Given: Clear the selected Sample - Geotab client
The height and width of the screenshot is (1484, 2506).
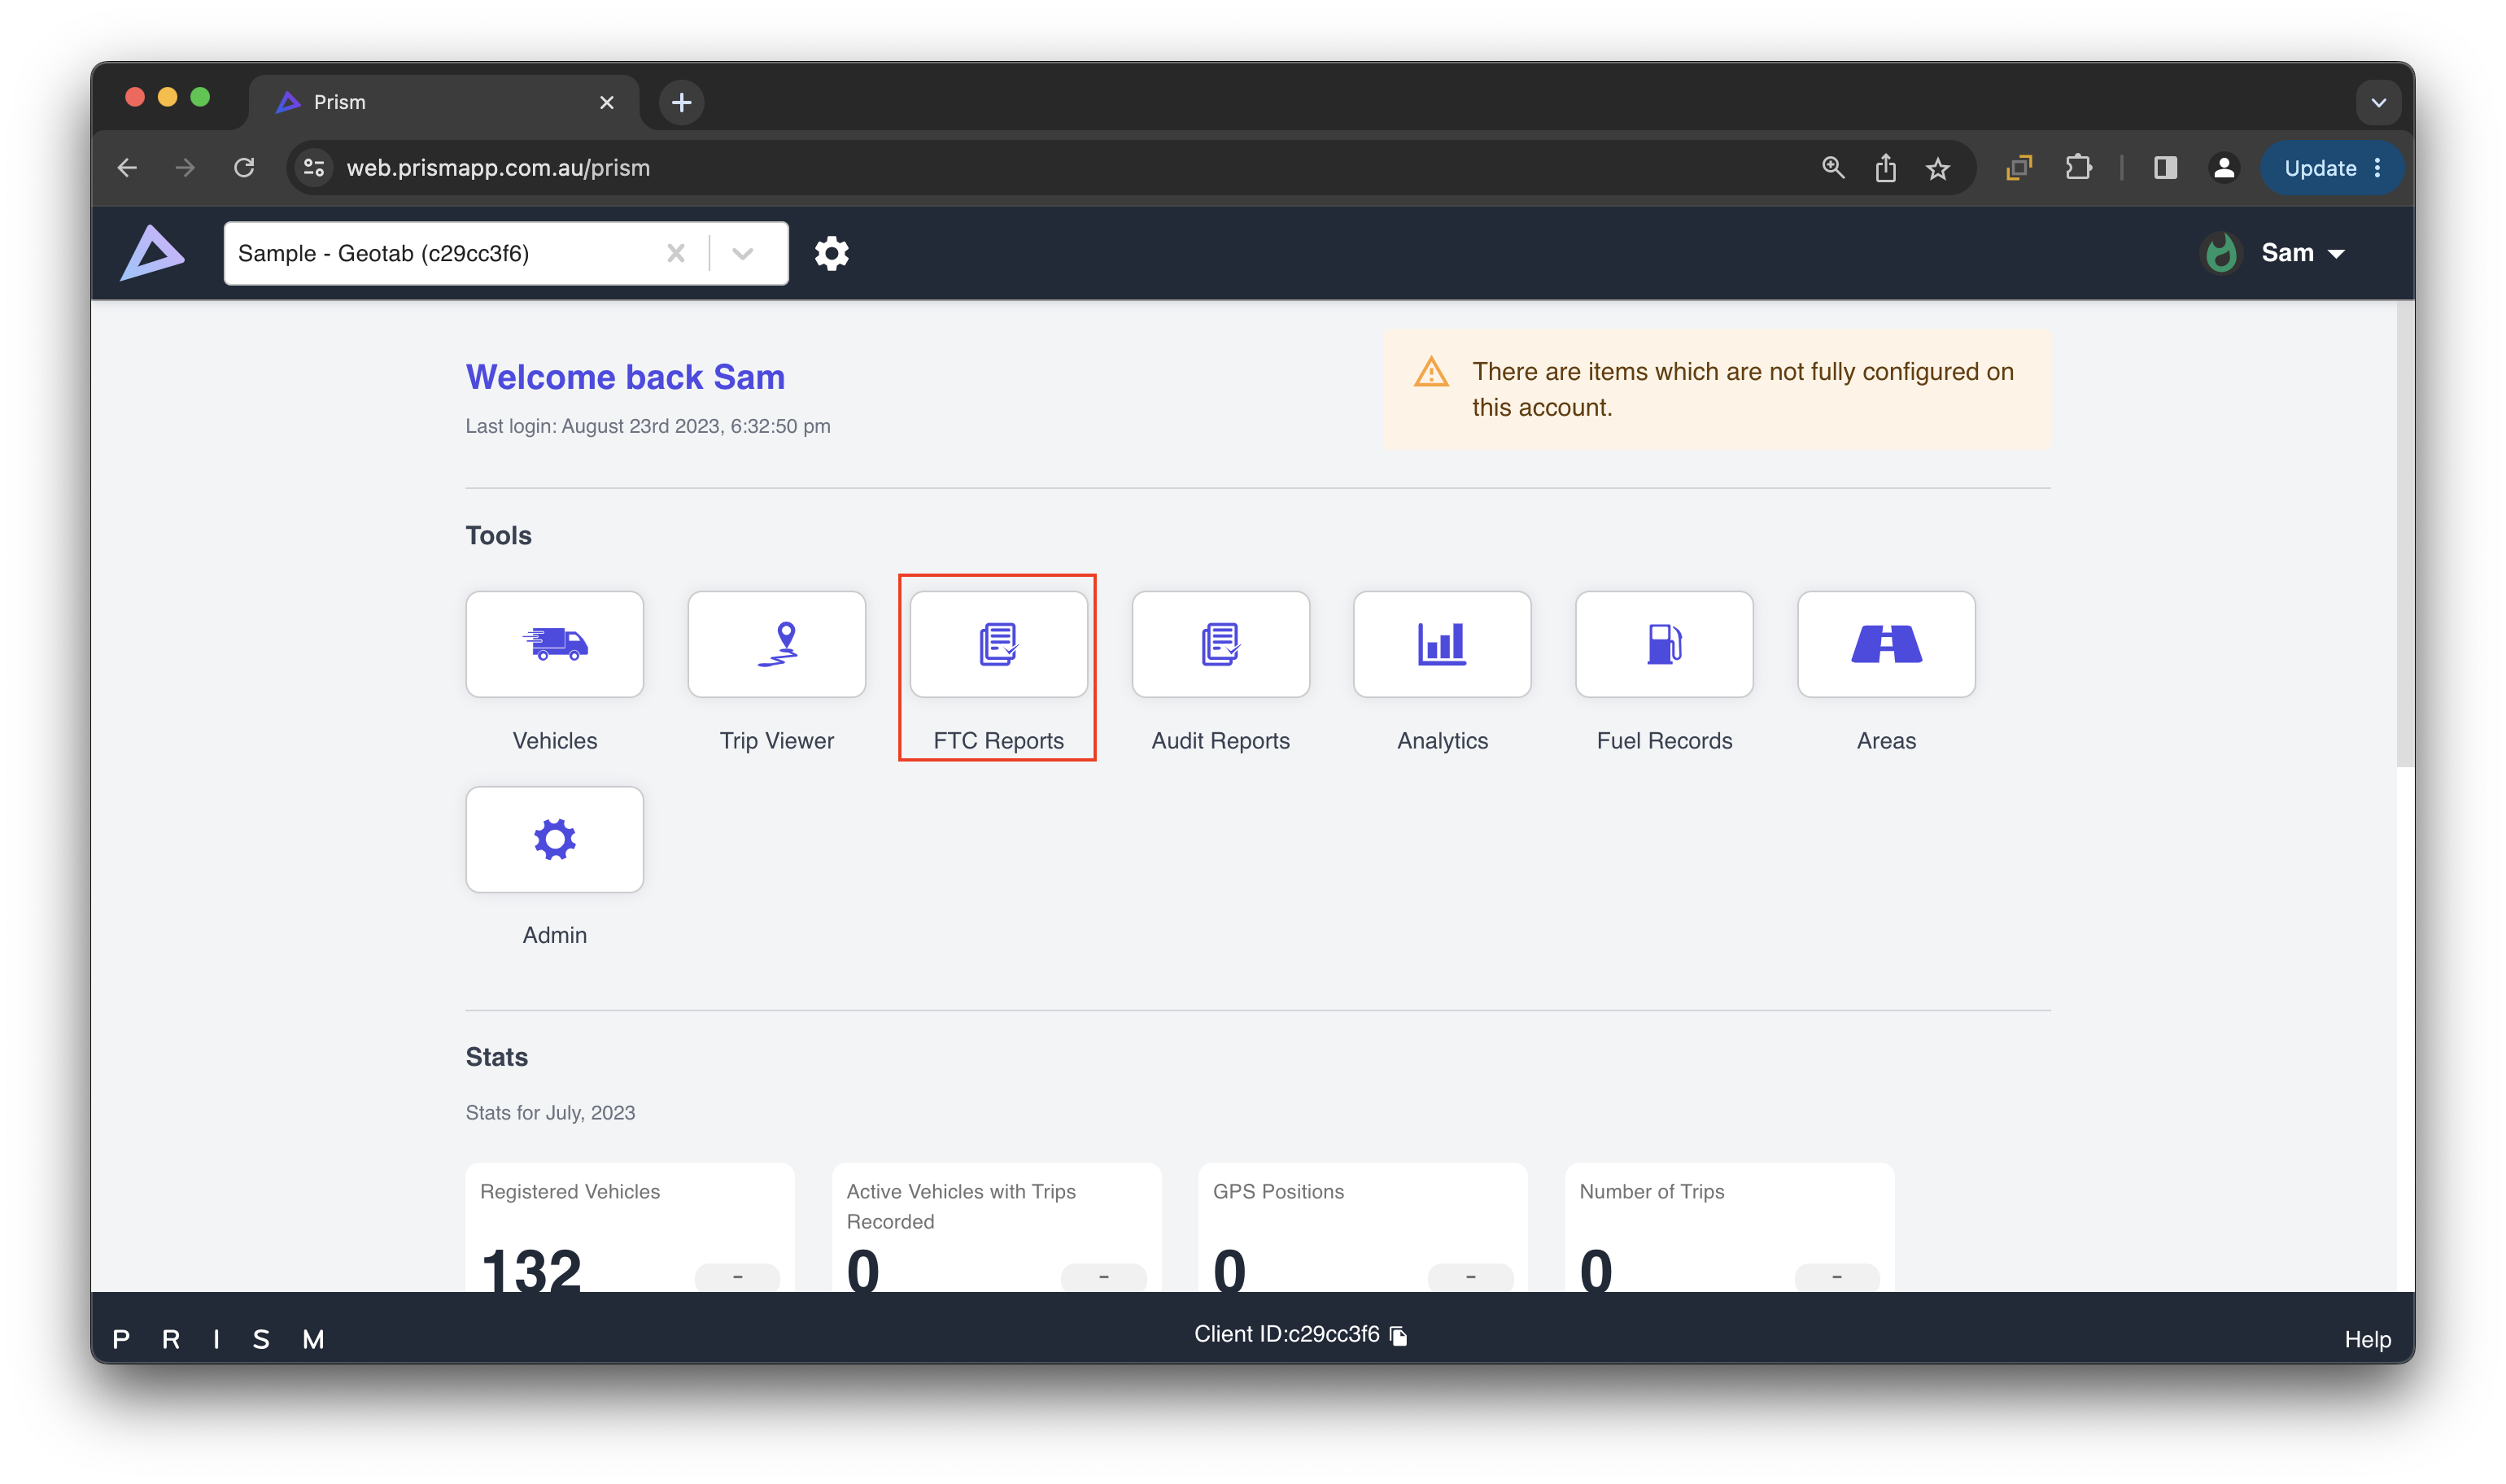Looking at the screenshot, I should point(676,254).
